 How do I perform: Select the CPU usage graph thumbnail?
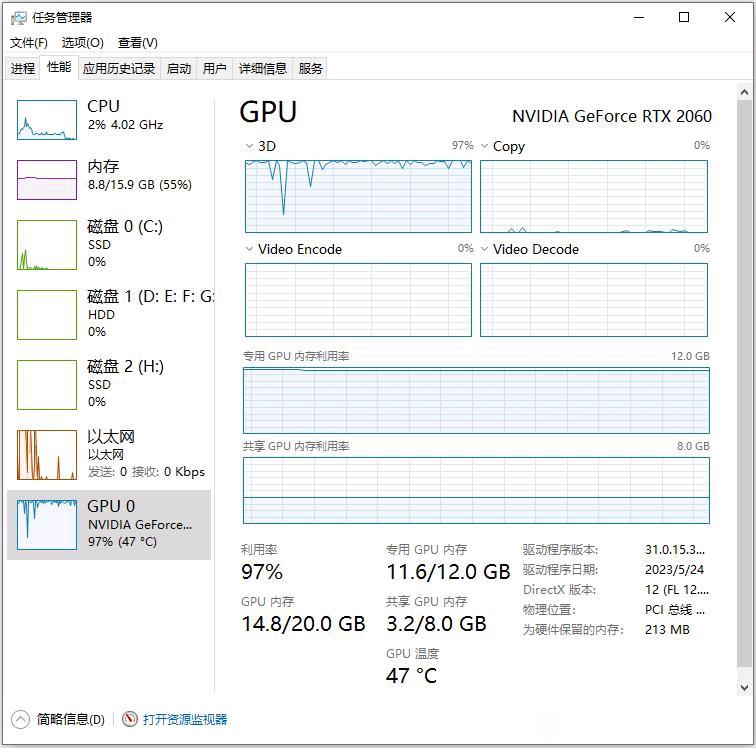point(47,120)
